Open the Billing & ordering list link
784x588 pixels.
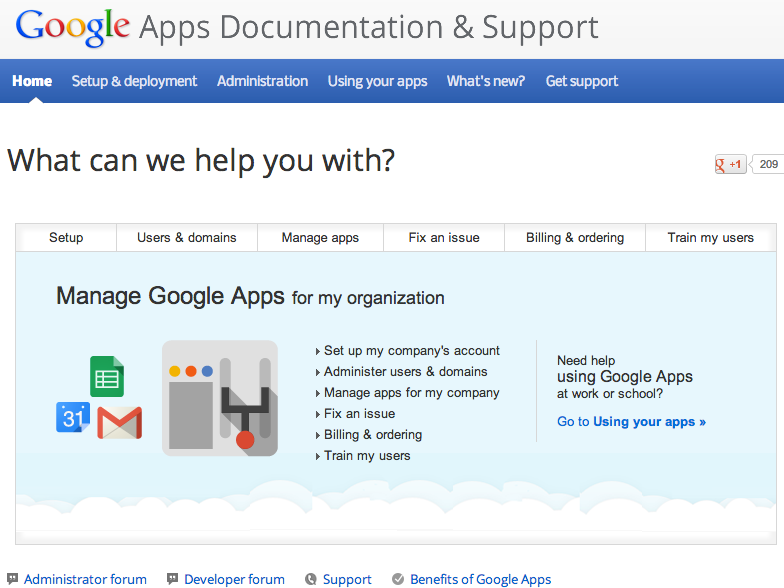pos(373,435)
